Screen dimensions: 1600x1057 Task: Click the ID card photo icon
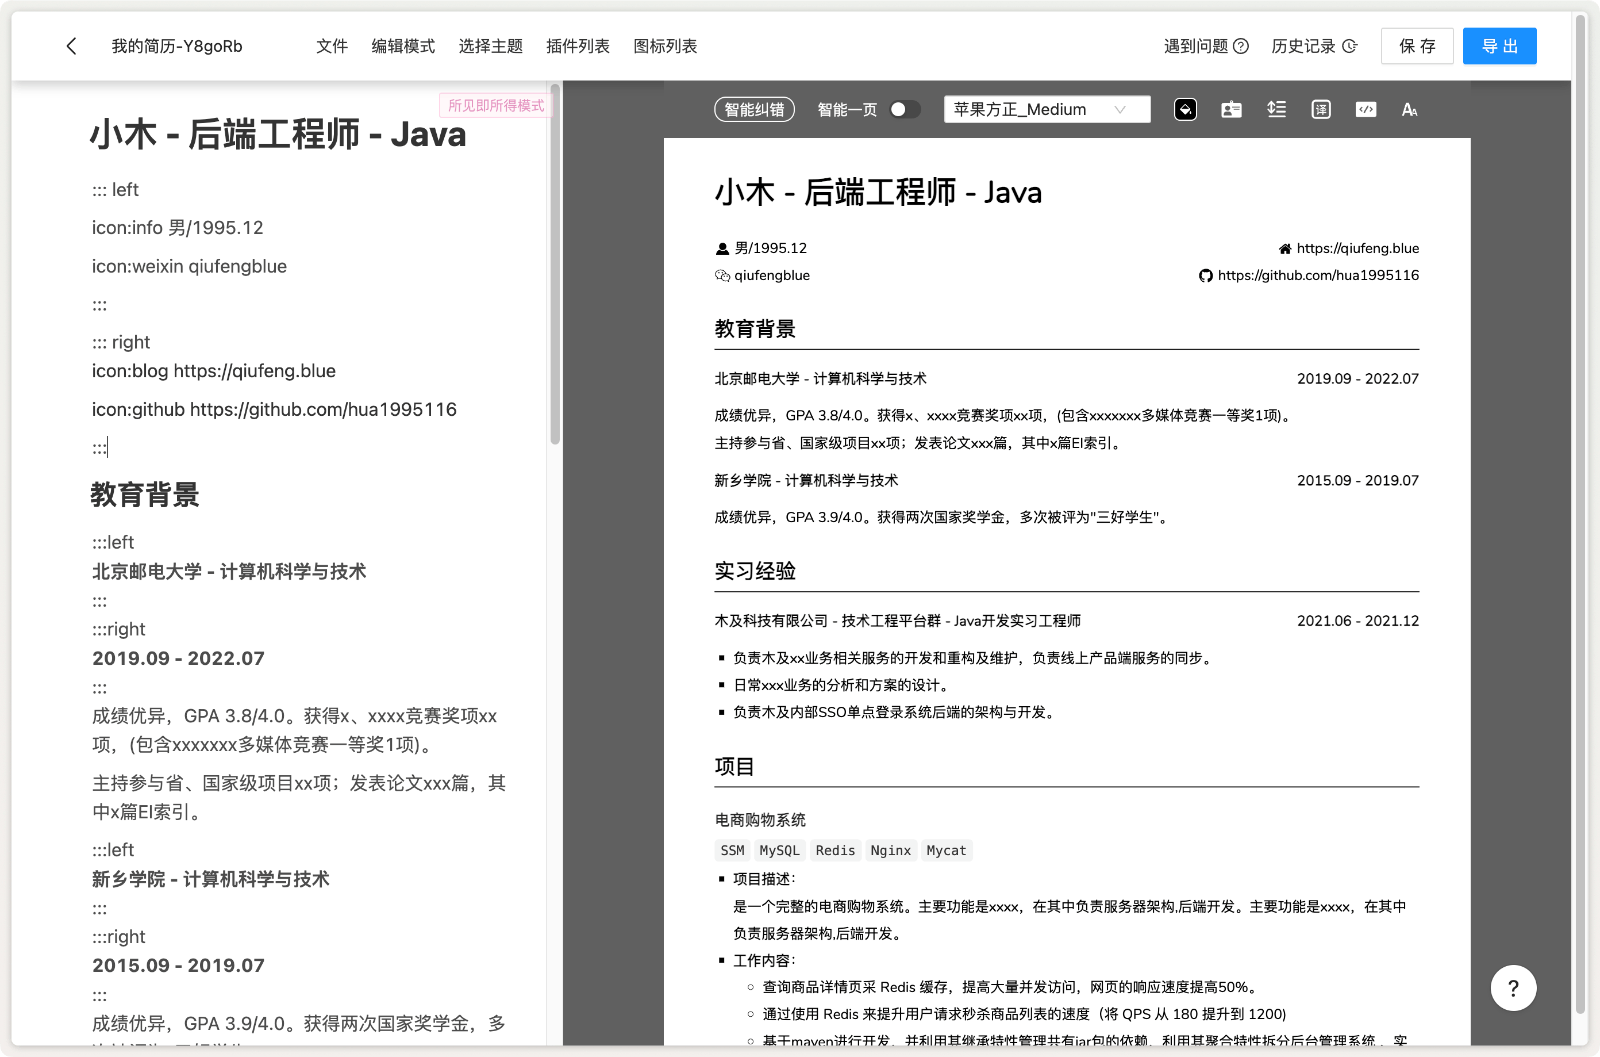[x=1231, y=110]
